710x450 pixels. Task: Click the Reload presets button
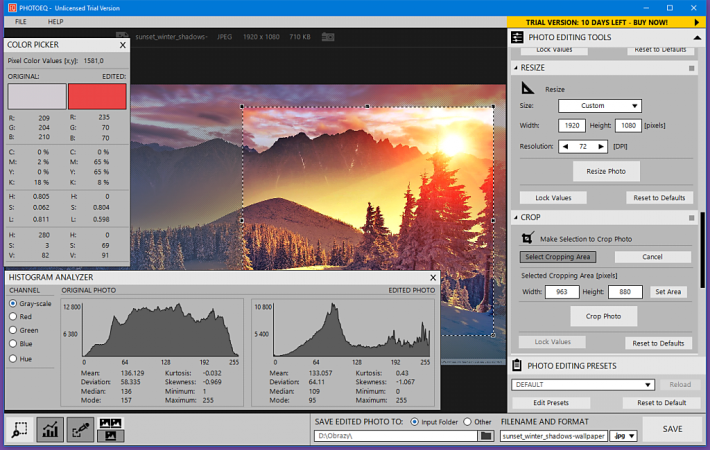(680, 384)
